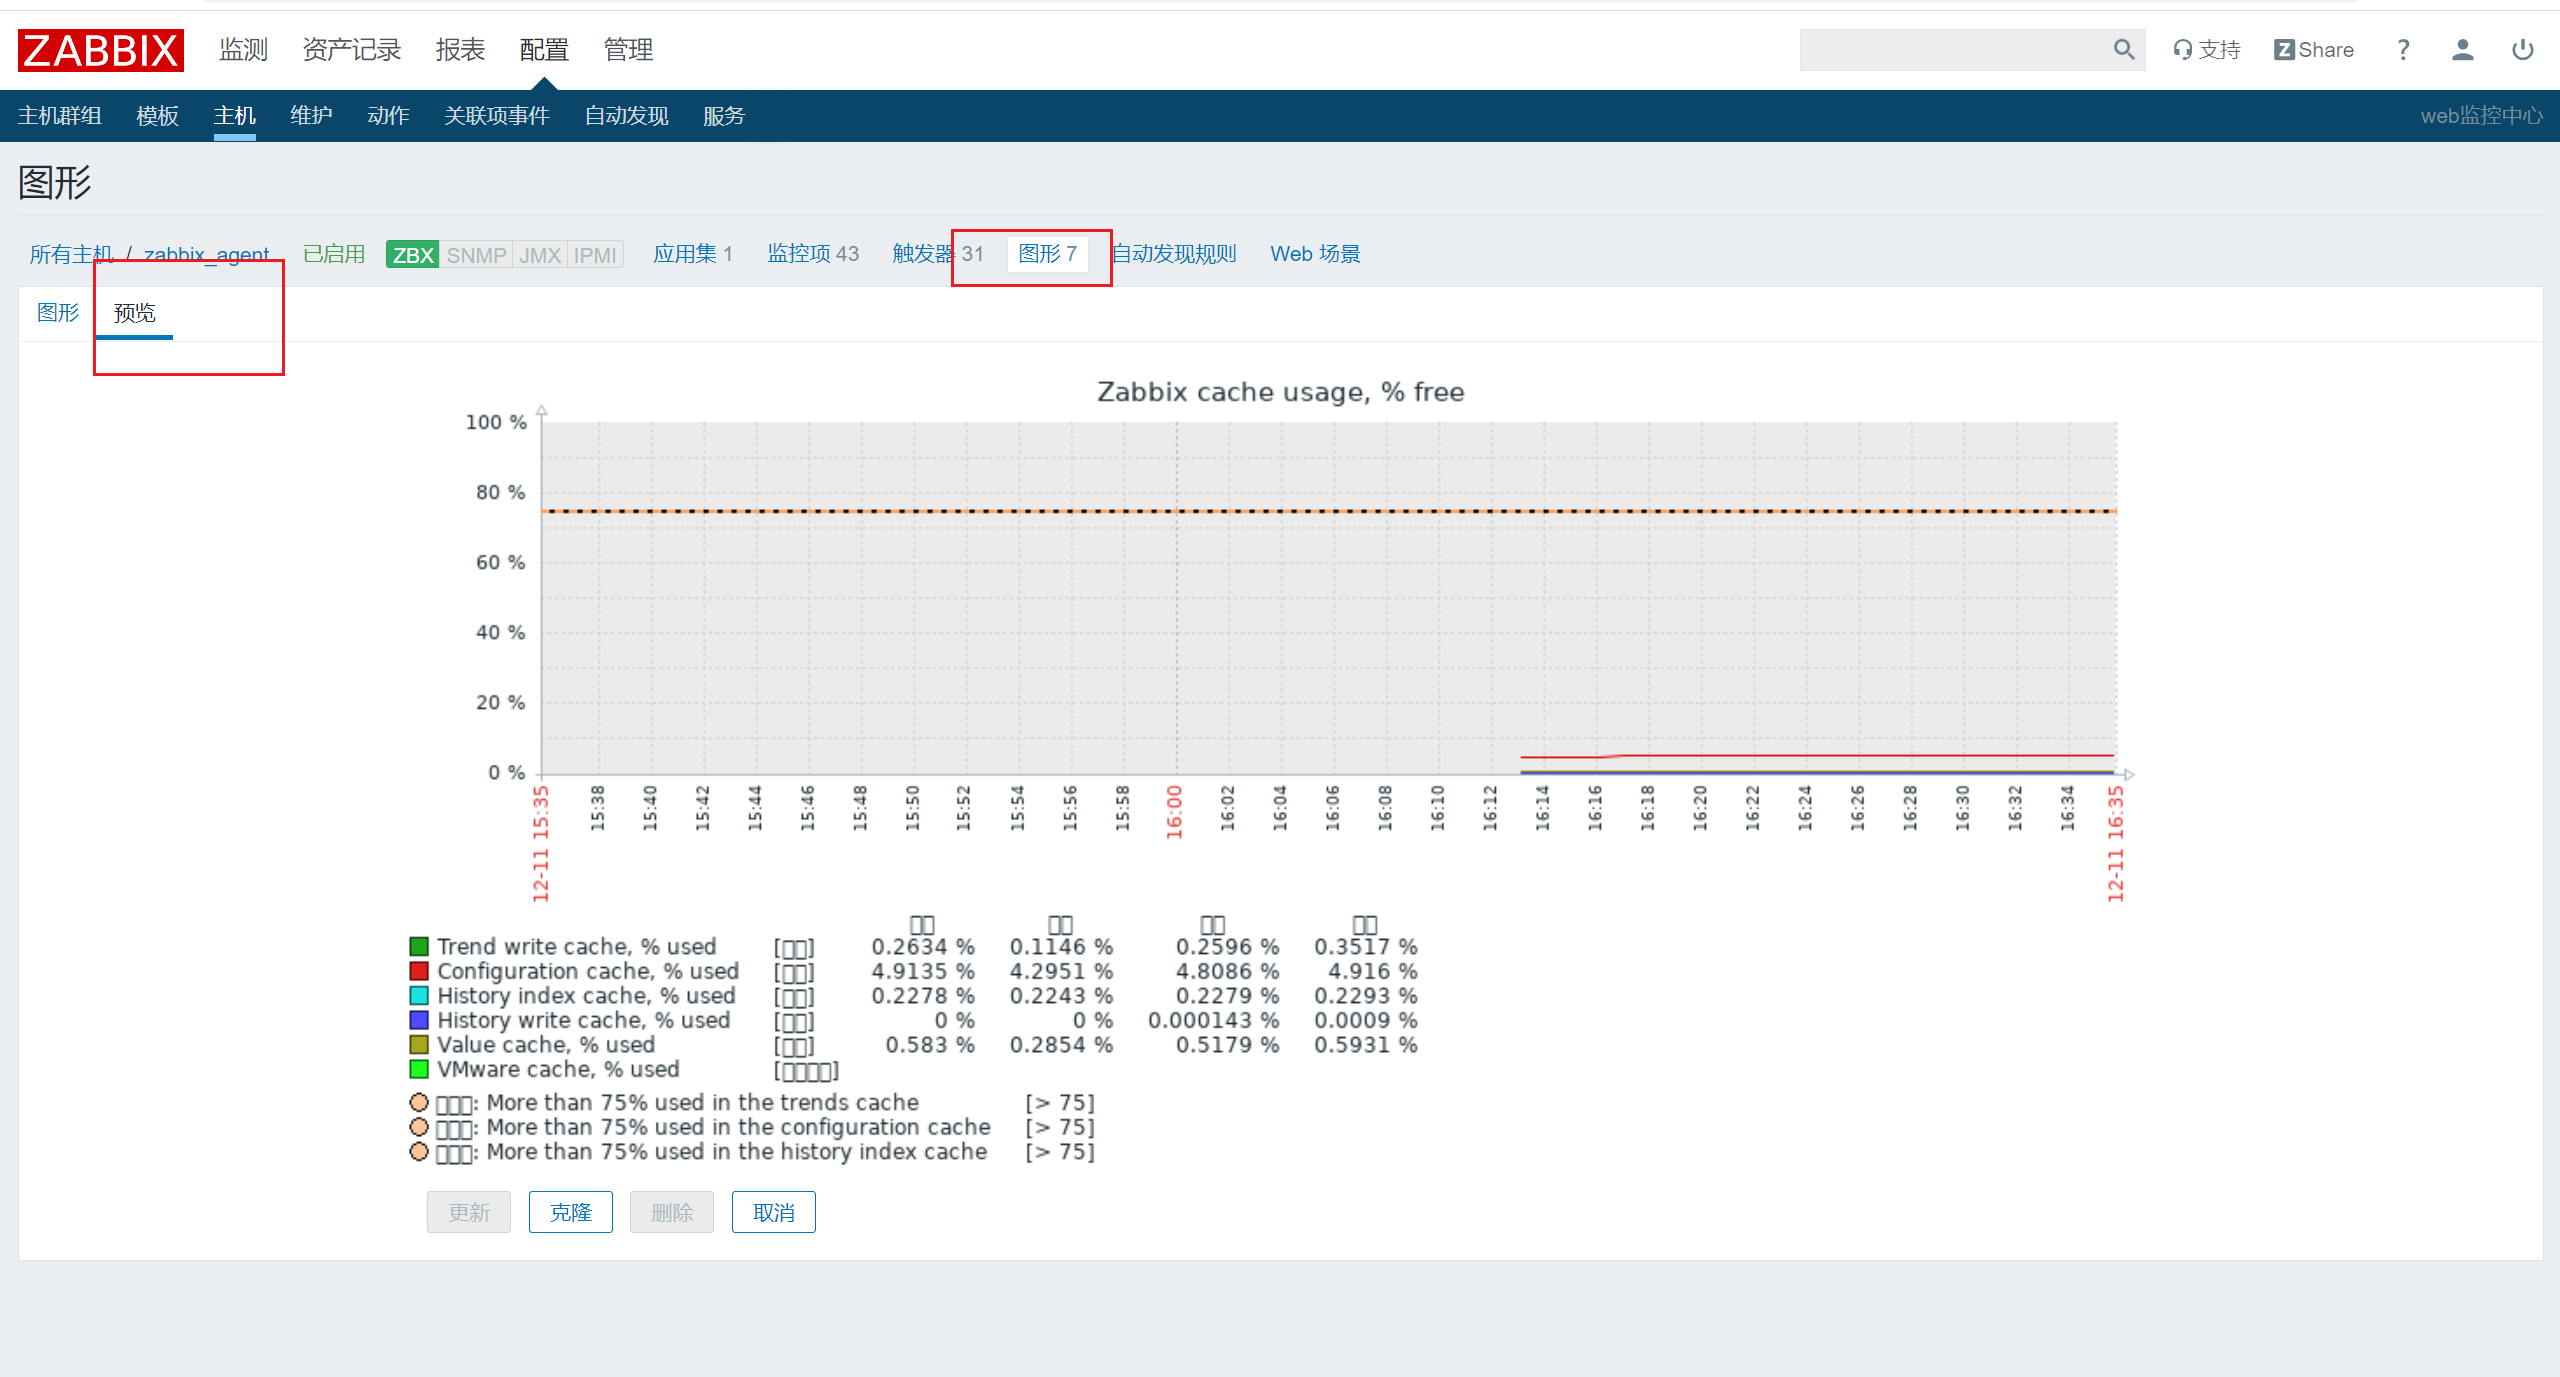Click the configuration cache trigger circle marker
2560x1377 pixels.
click(419, 1127)
